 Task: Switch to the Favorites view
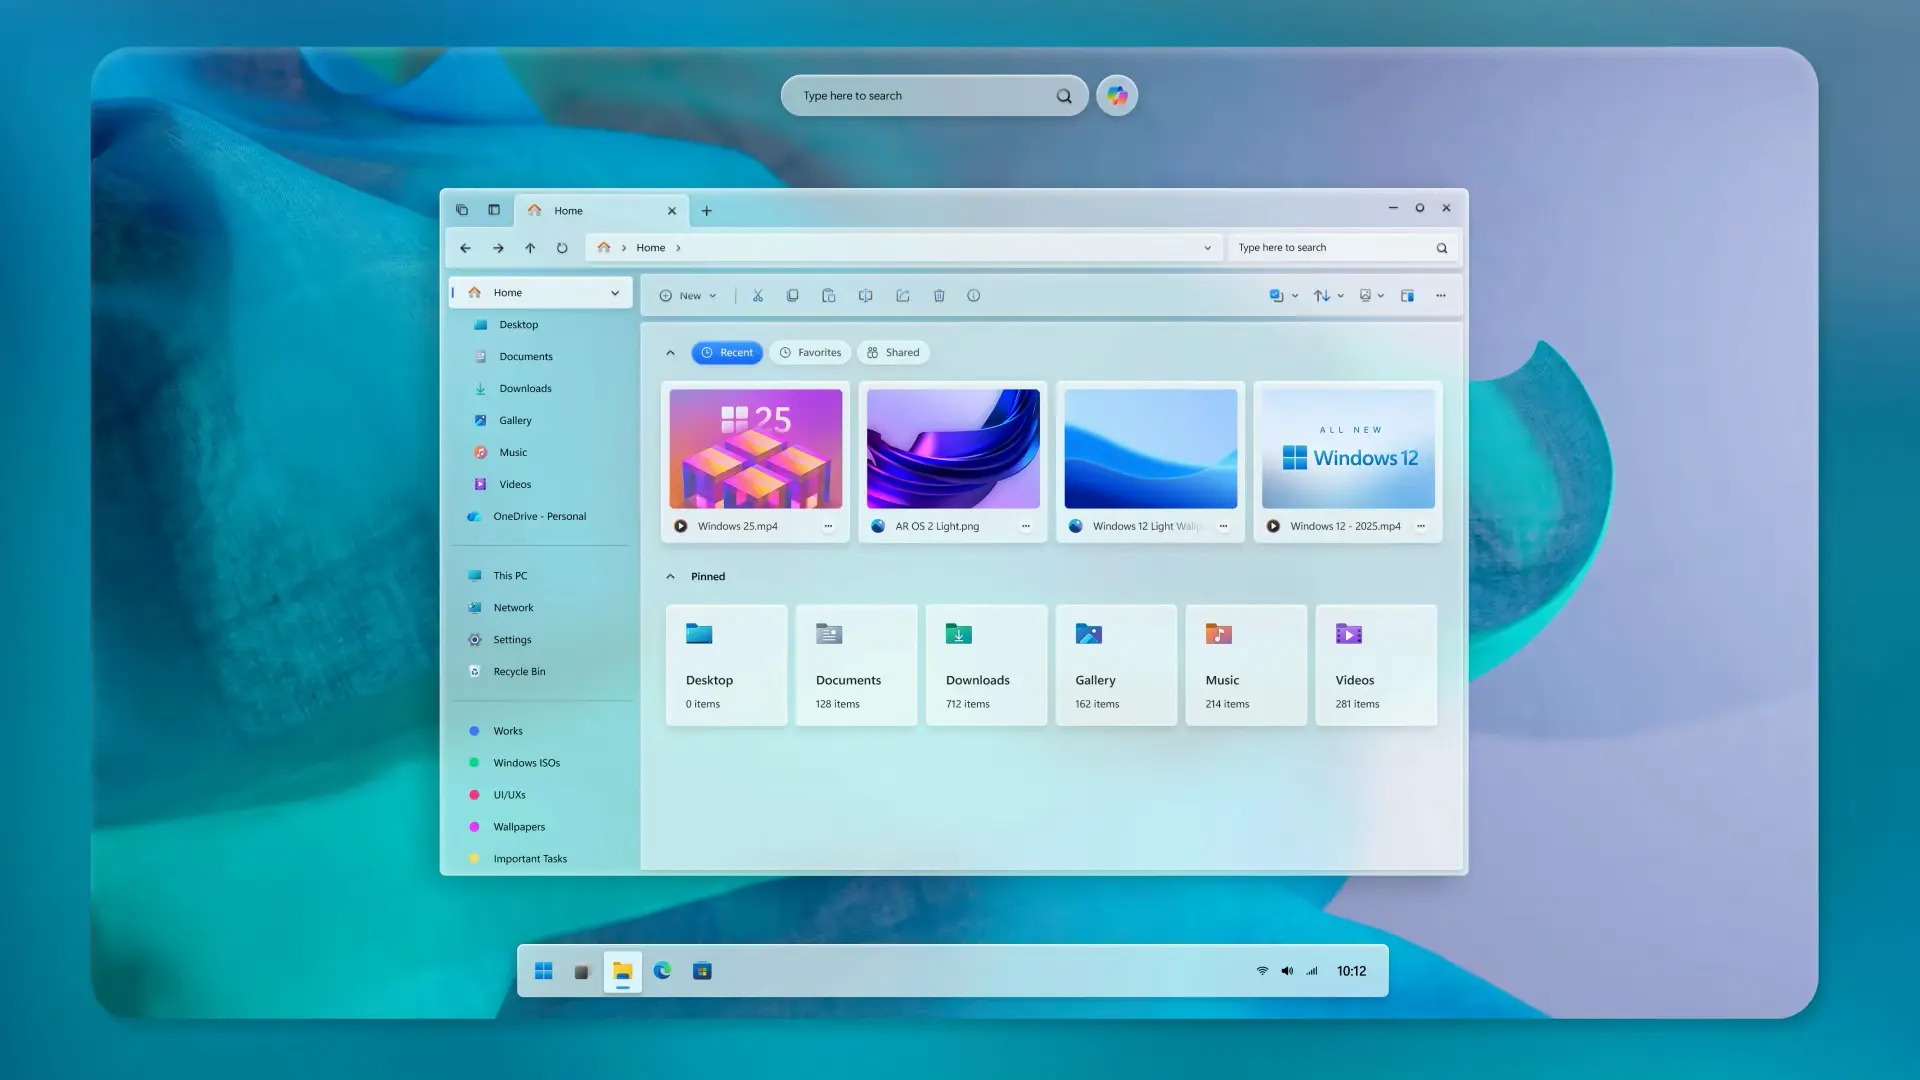click(810, 352)
